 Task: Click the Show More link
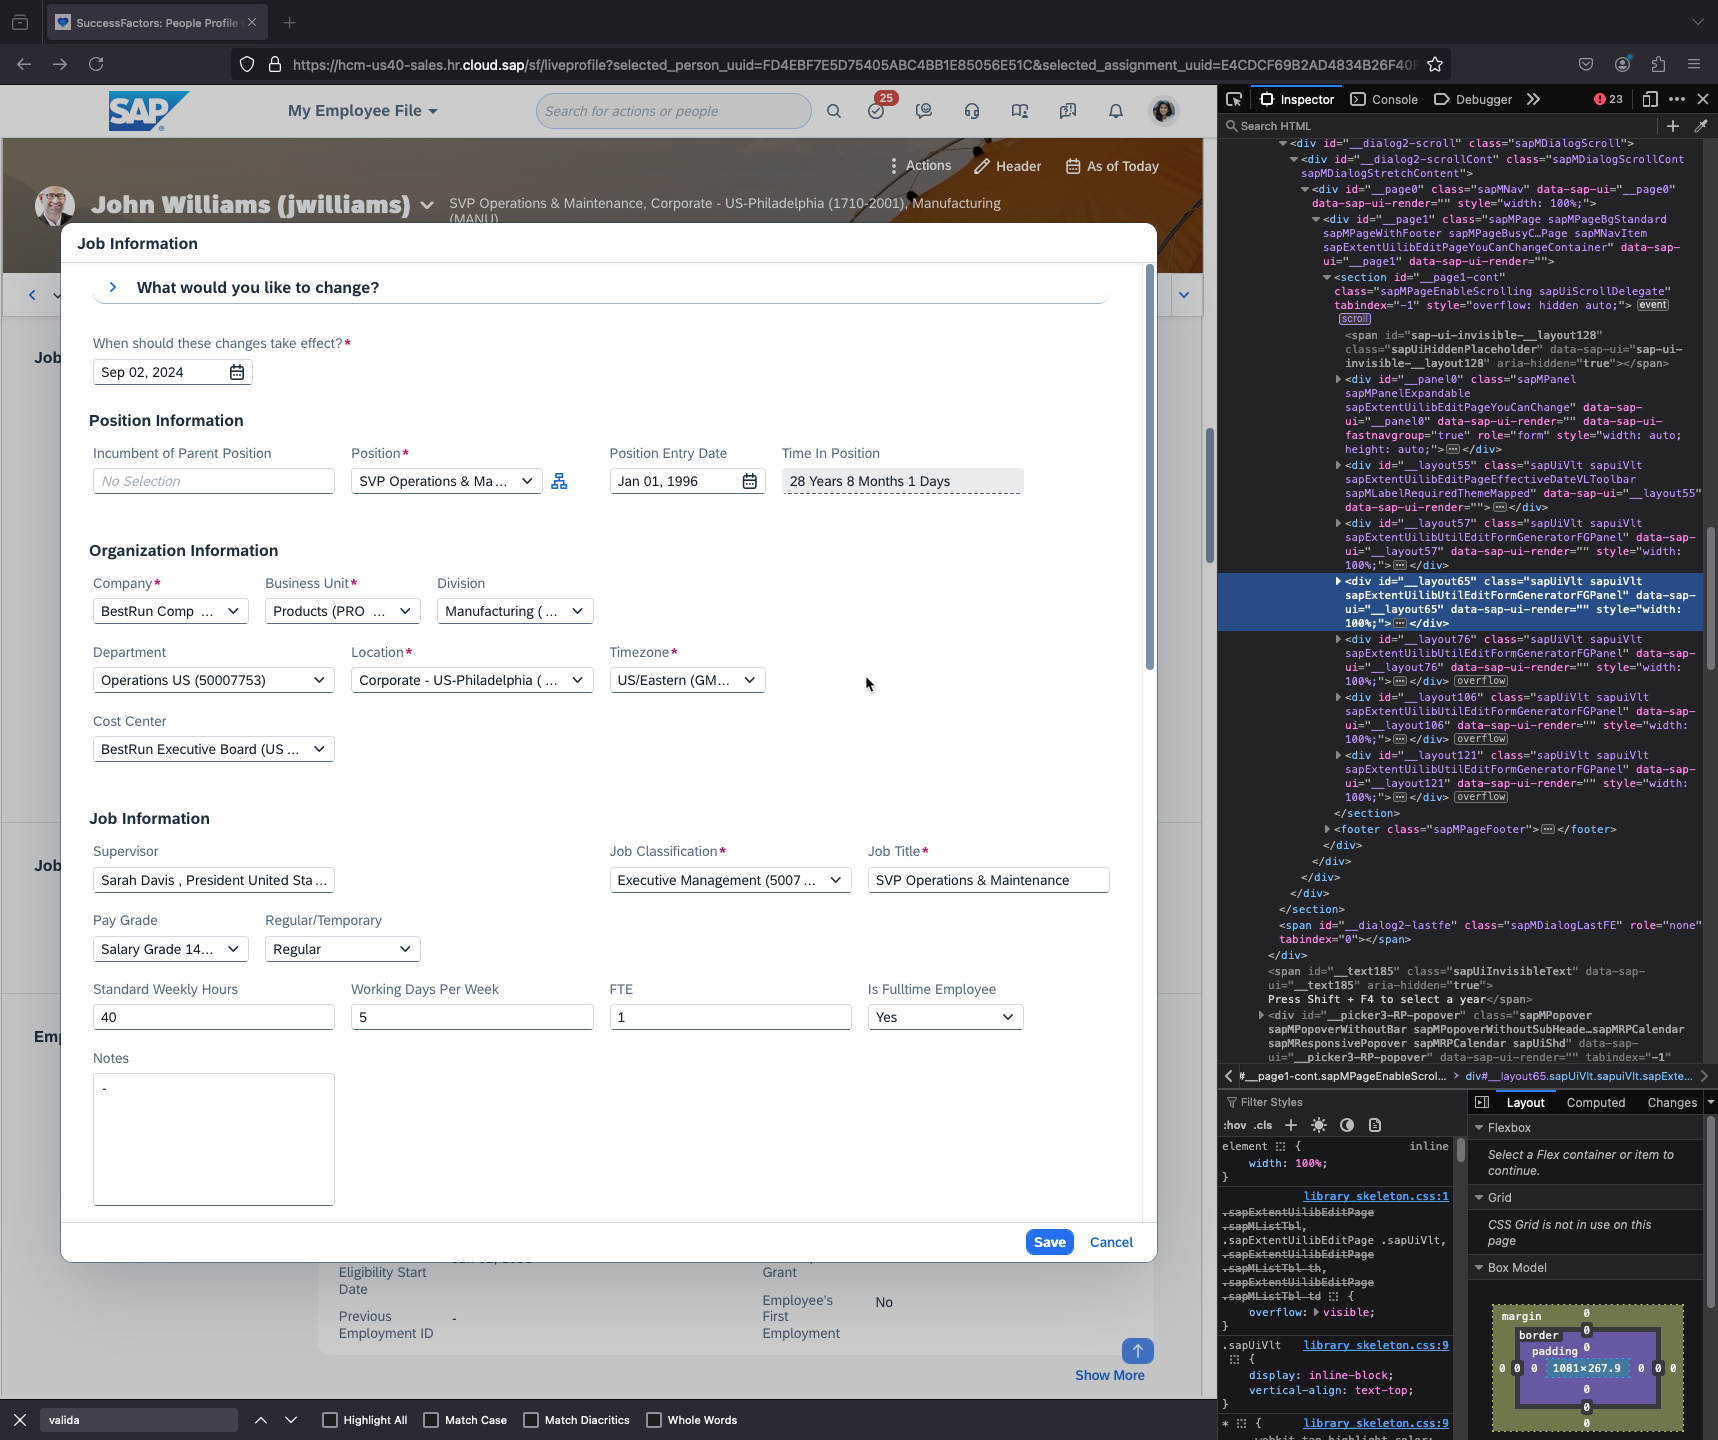pyautogui.click(x=1110, y=1375)
